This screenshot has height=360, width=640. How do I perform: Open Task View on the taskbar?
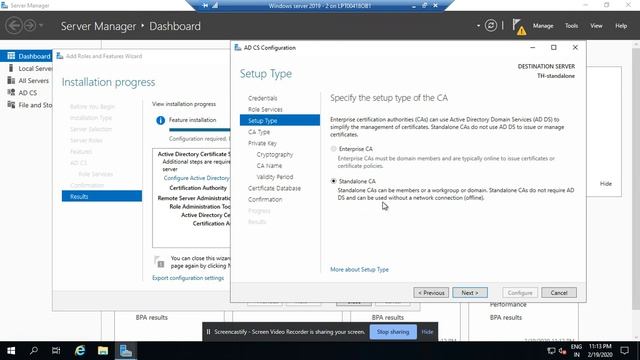point(56,351)
